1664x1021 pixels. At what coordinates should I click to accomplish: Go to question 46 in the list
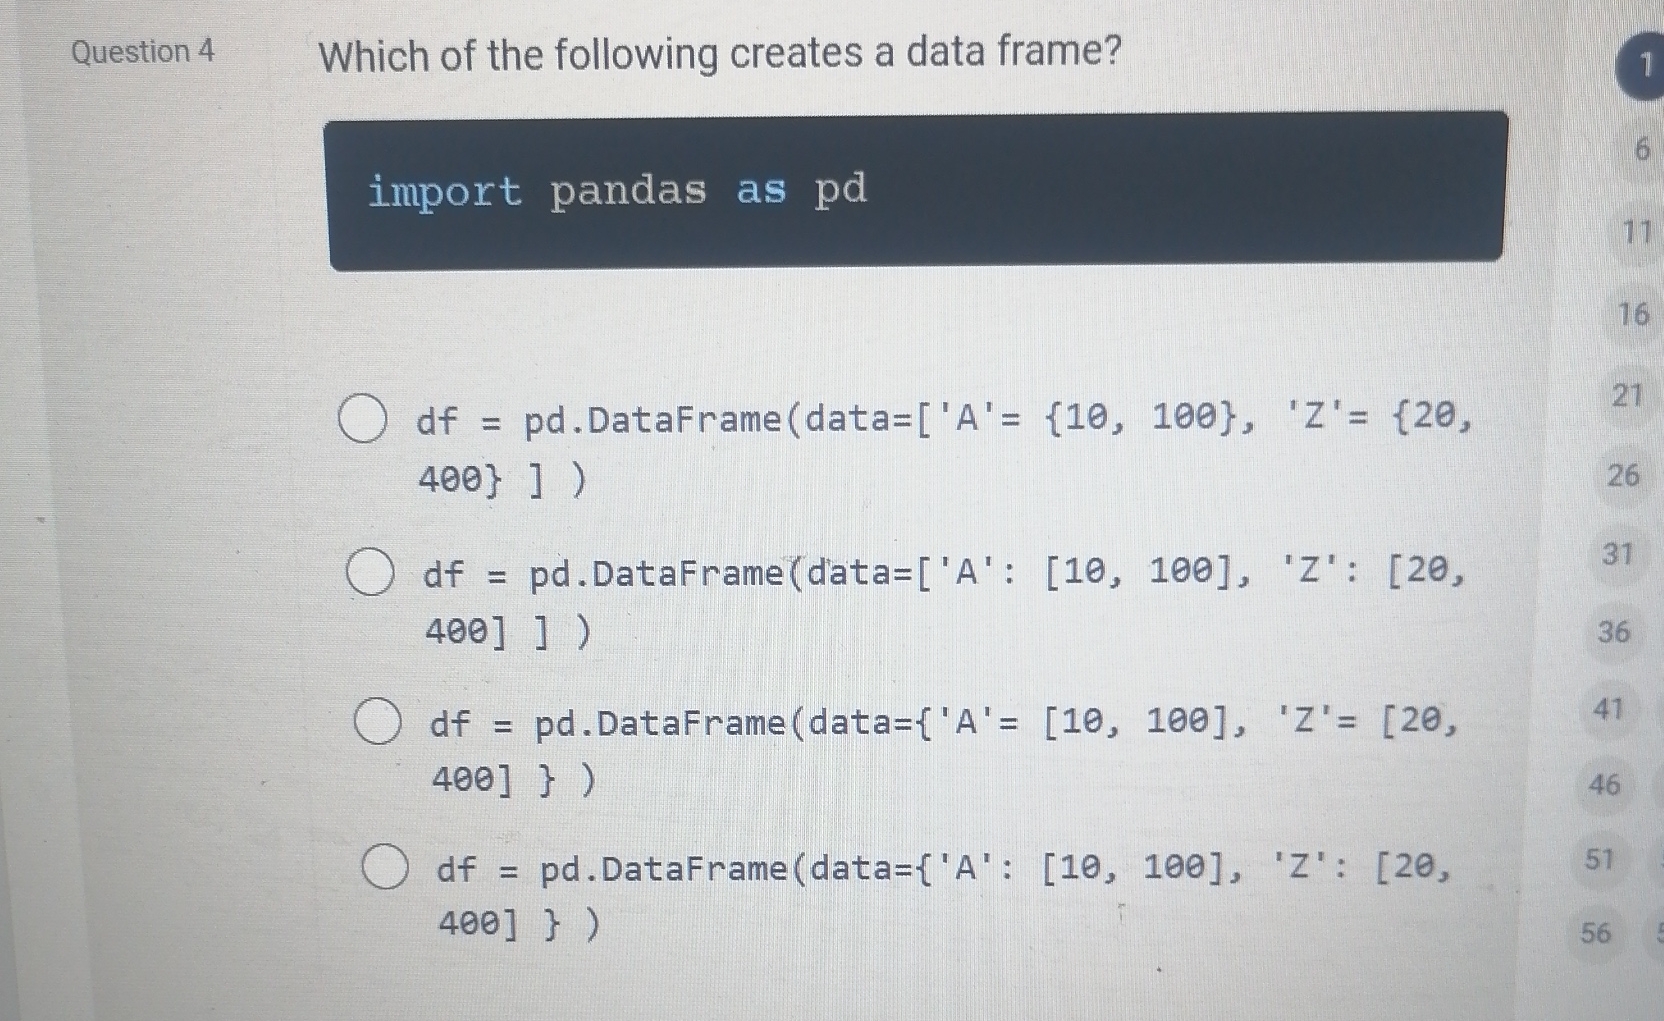pyautogui.click(x=1606, y=788)
